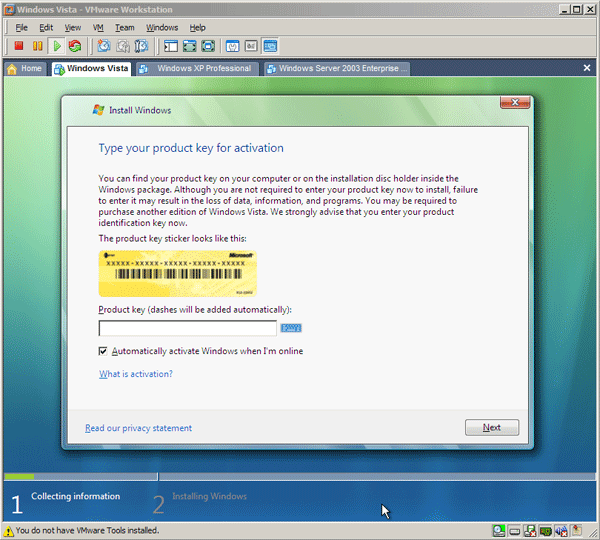Viewport: 600px width, 540px height.
Task: Open the Edit menu
Action: coord(46,28)
